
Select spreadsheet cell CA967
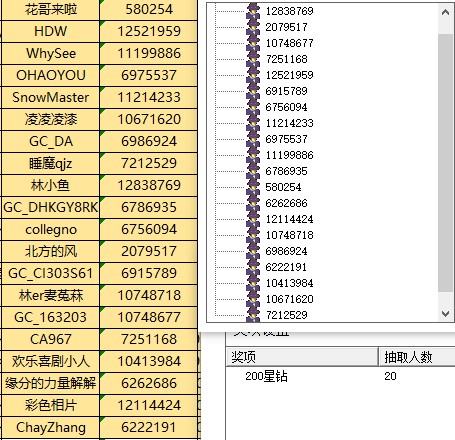(51, 339)
